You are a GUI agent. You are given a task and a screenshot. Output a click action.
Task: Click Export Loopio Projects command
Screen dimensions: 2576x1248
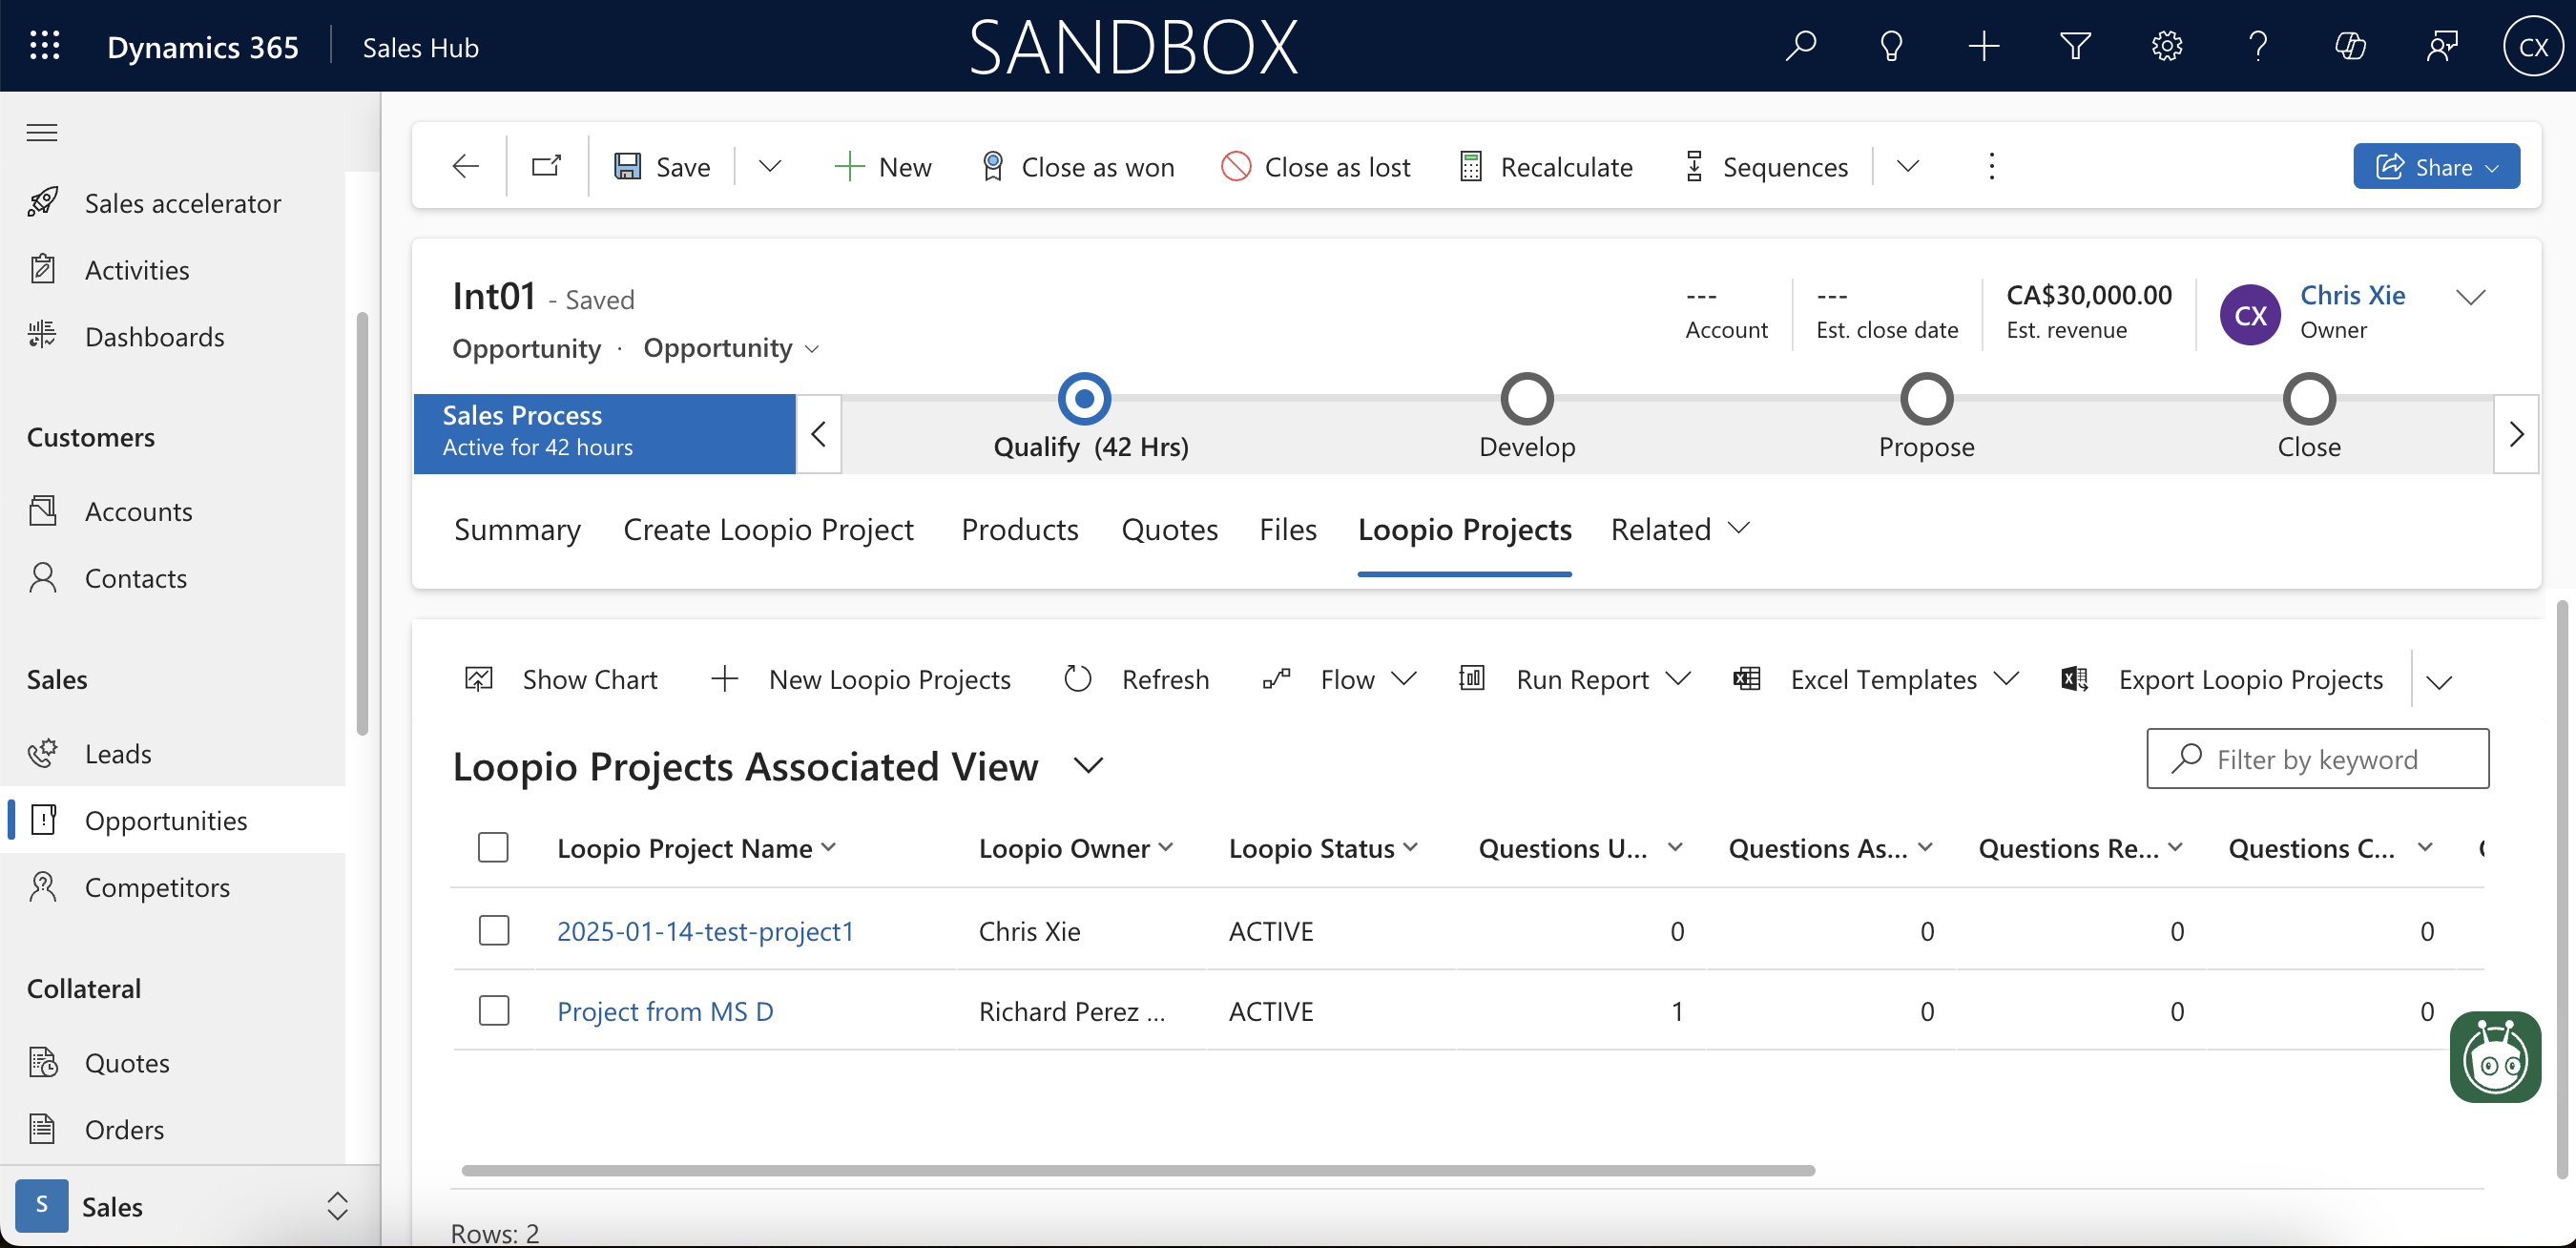tap(2223, 680)
